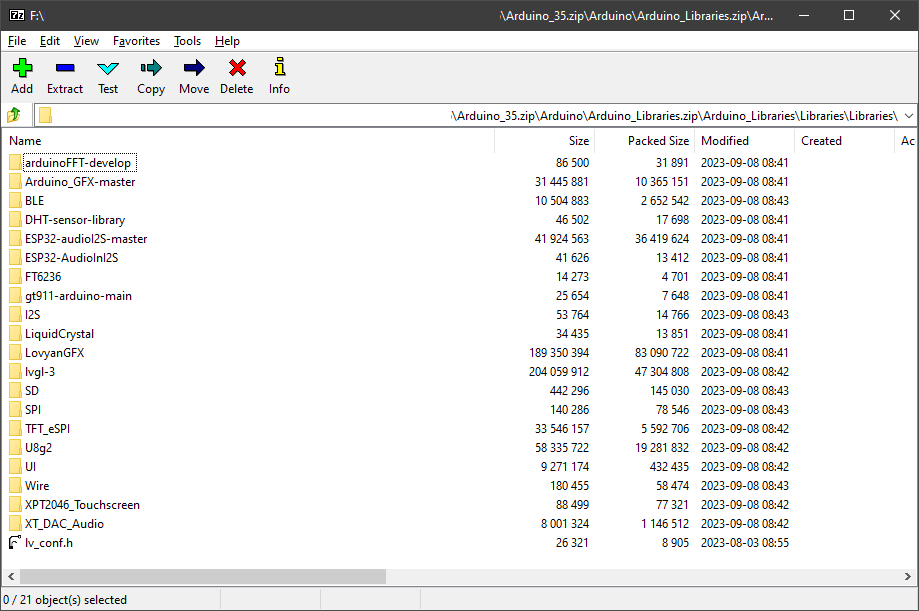Click the lv_conf.h file icon
Screen dimensions: 919x611
[x=15, y=542]
